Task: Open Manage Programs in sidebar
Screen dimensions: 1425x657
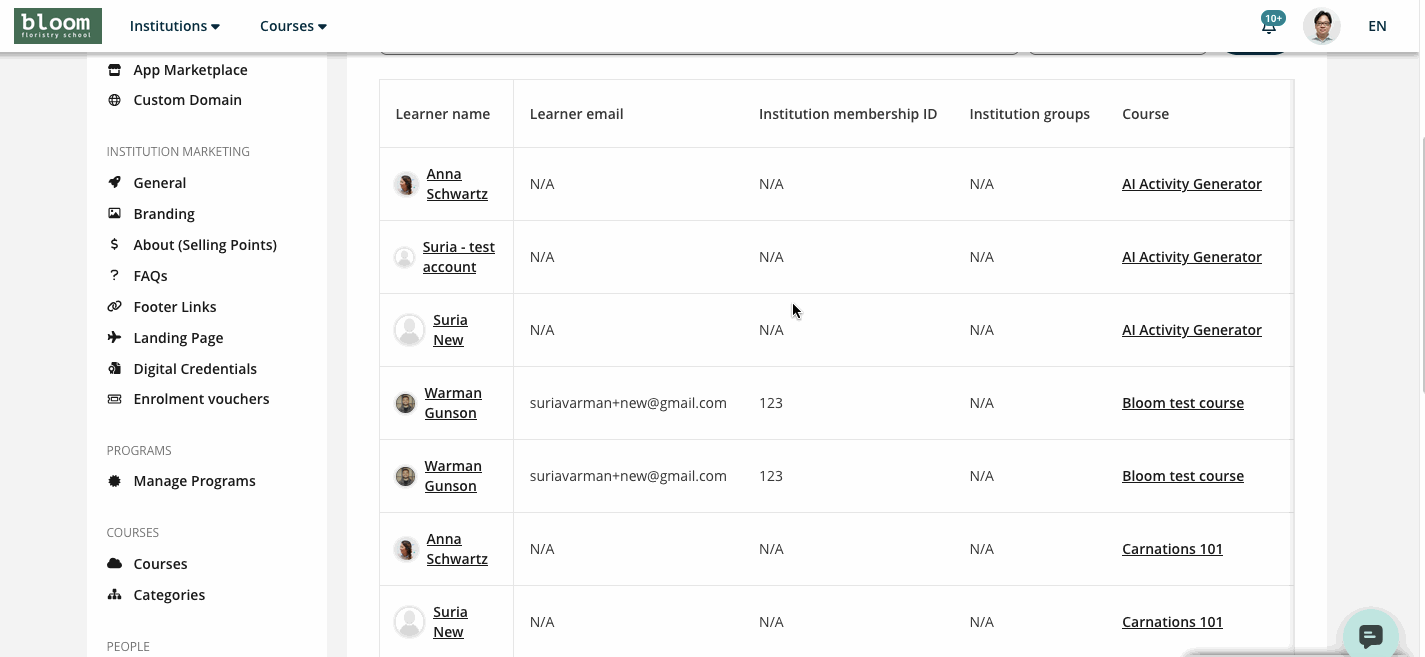Action: coord(194,481)
